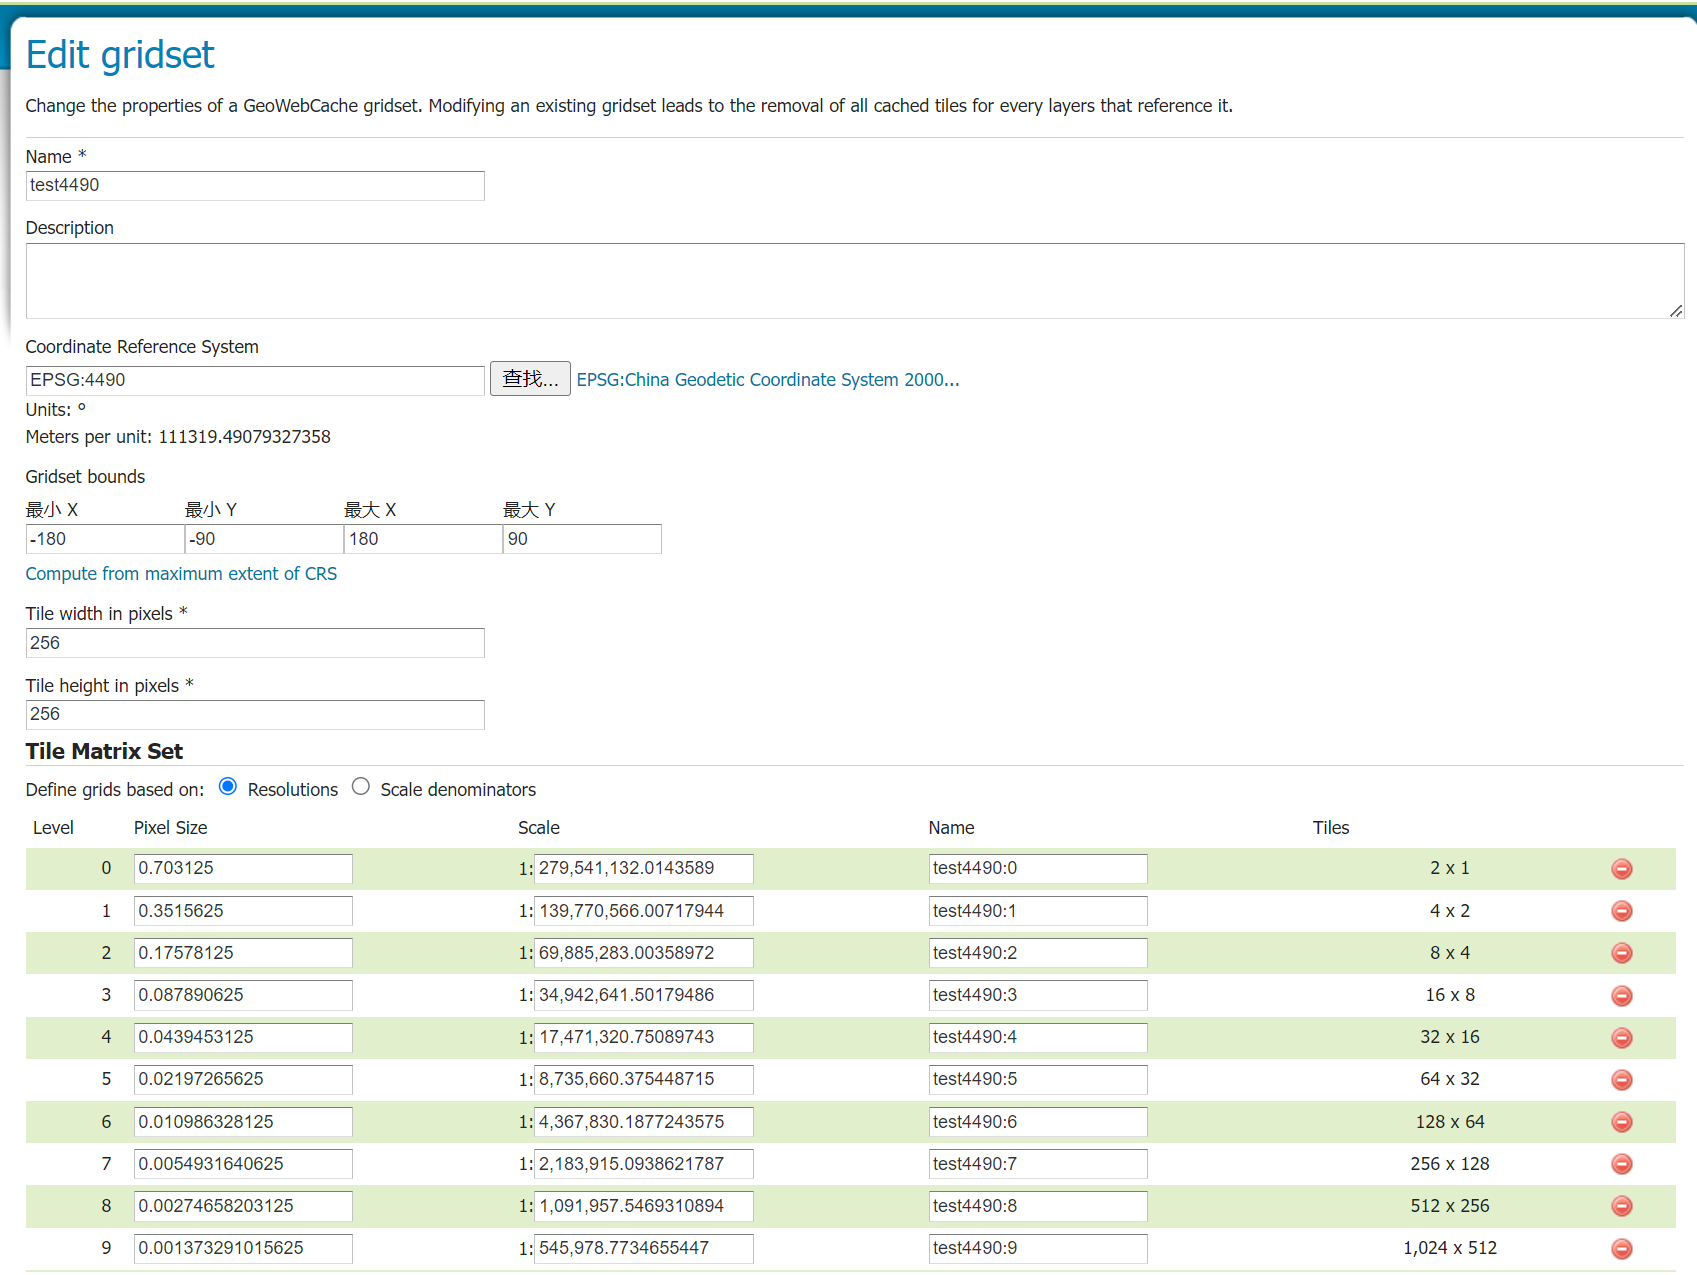Click Compute from maximum extent of CRS

181,574
